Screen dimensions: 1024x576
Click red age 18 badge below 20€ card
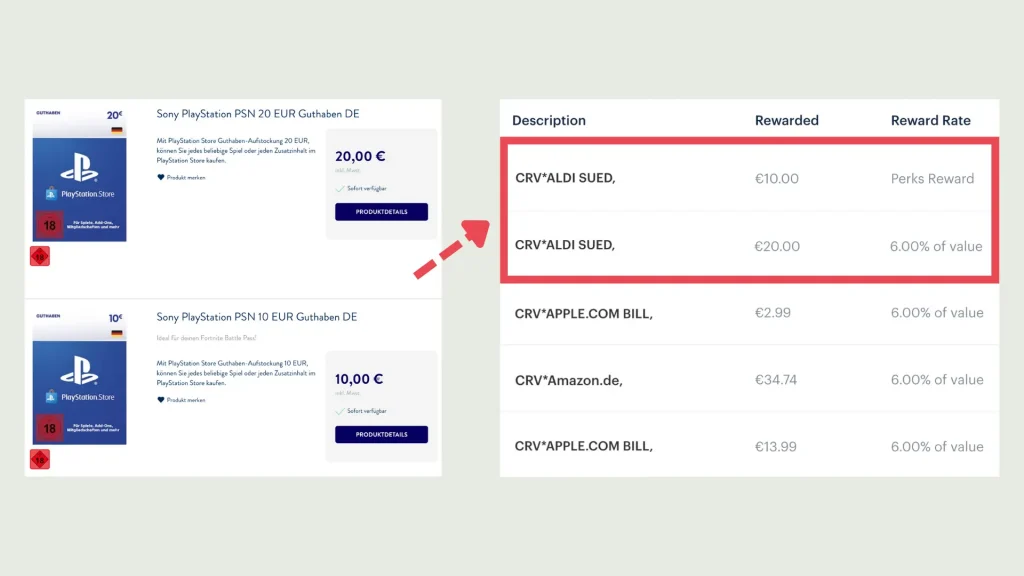40,257
